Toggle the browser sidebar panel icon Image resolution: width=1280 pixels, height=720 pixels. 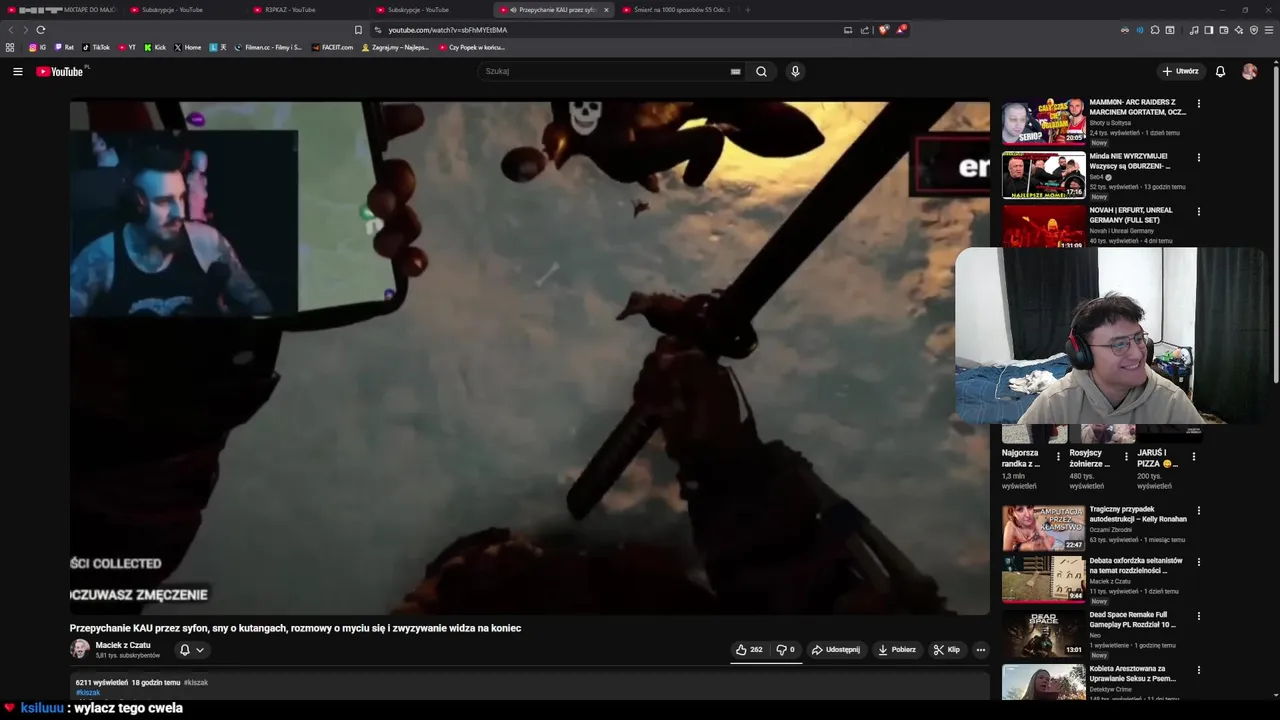coord(1209,30)
